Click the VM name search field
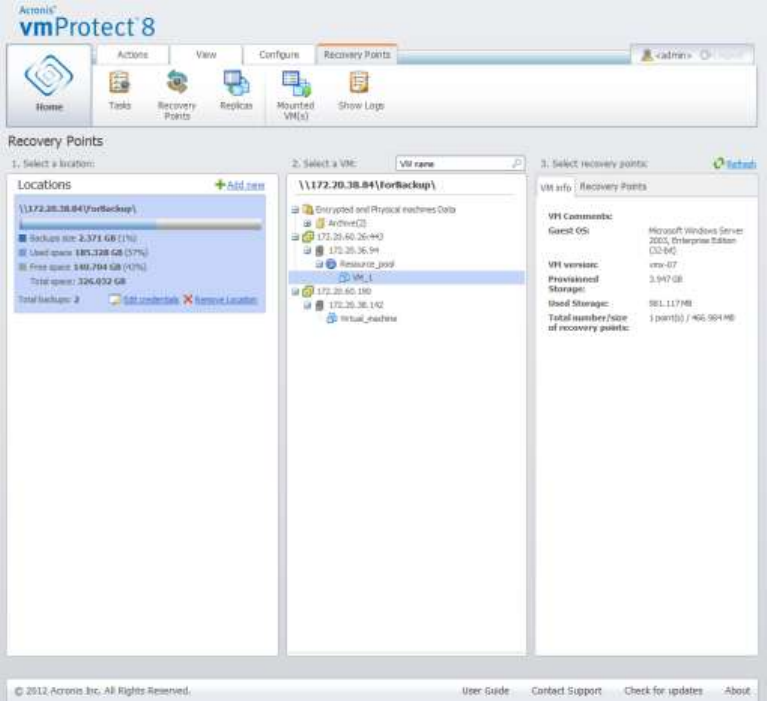 [460, 163]
